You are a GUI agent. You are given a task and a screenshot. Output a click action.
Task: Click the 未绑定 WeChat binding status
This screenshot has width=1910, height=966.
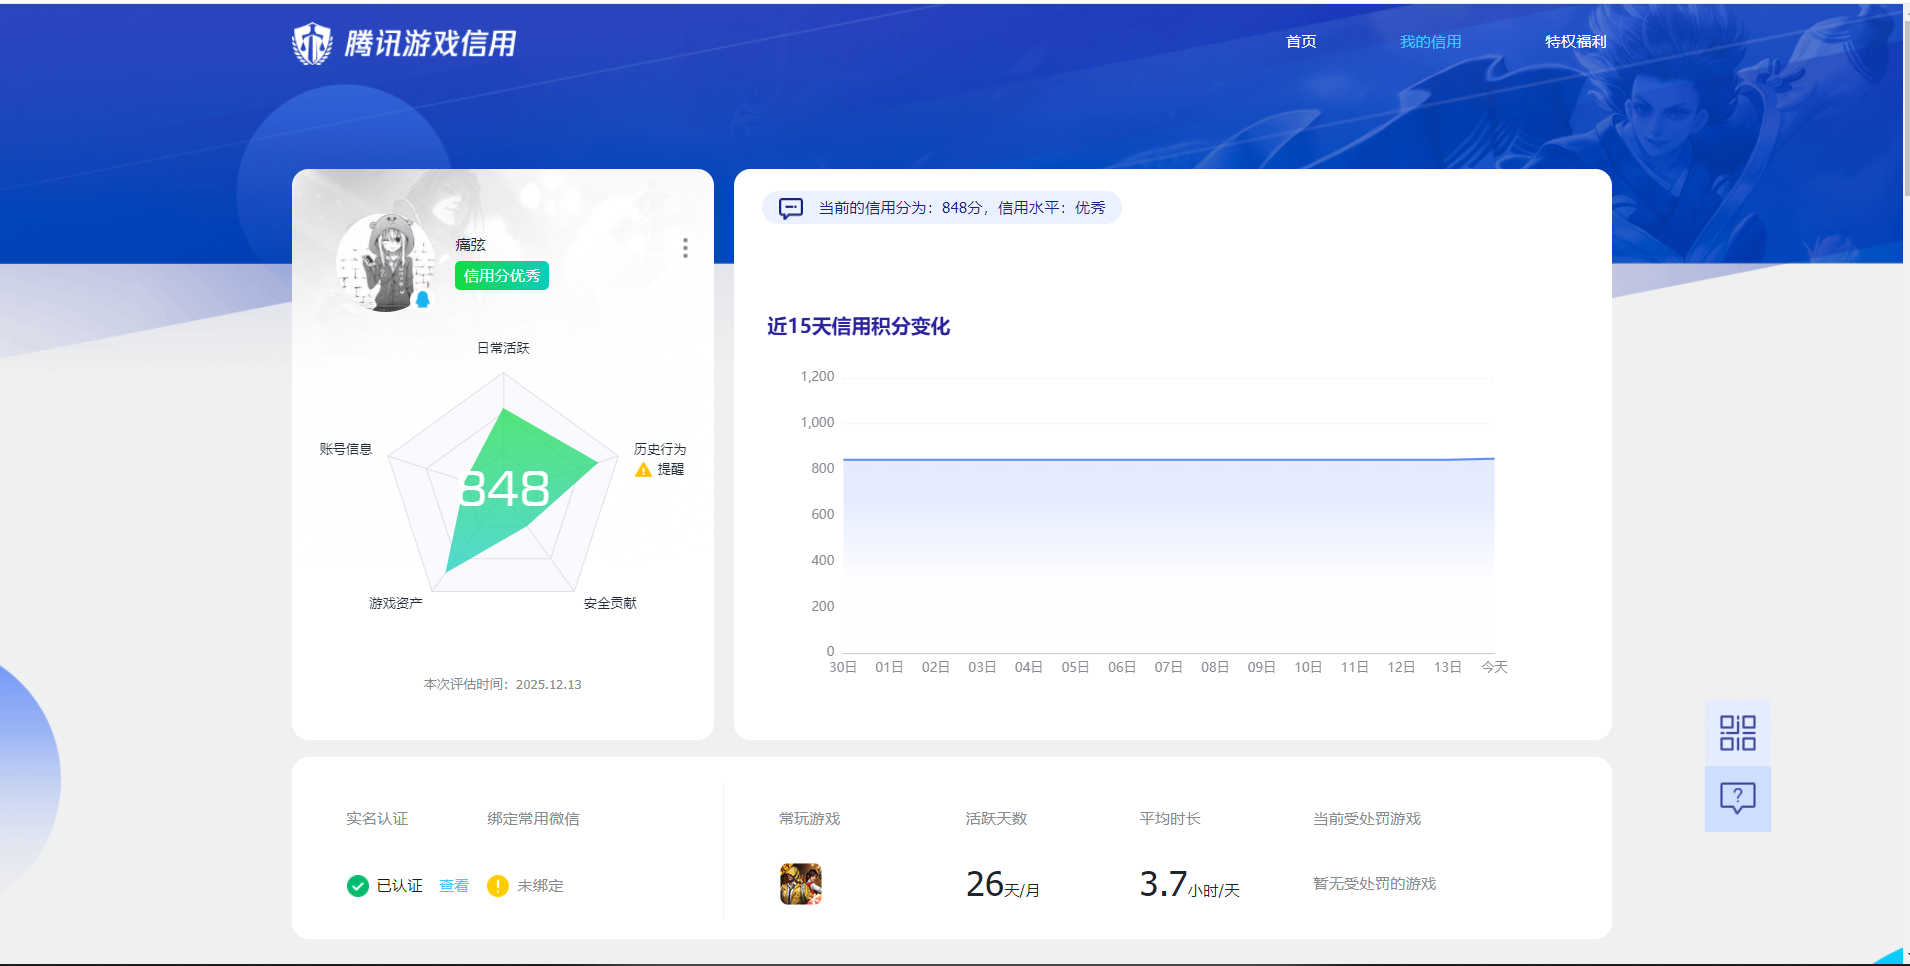pos(540,886)
